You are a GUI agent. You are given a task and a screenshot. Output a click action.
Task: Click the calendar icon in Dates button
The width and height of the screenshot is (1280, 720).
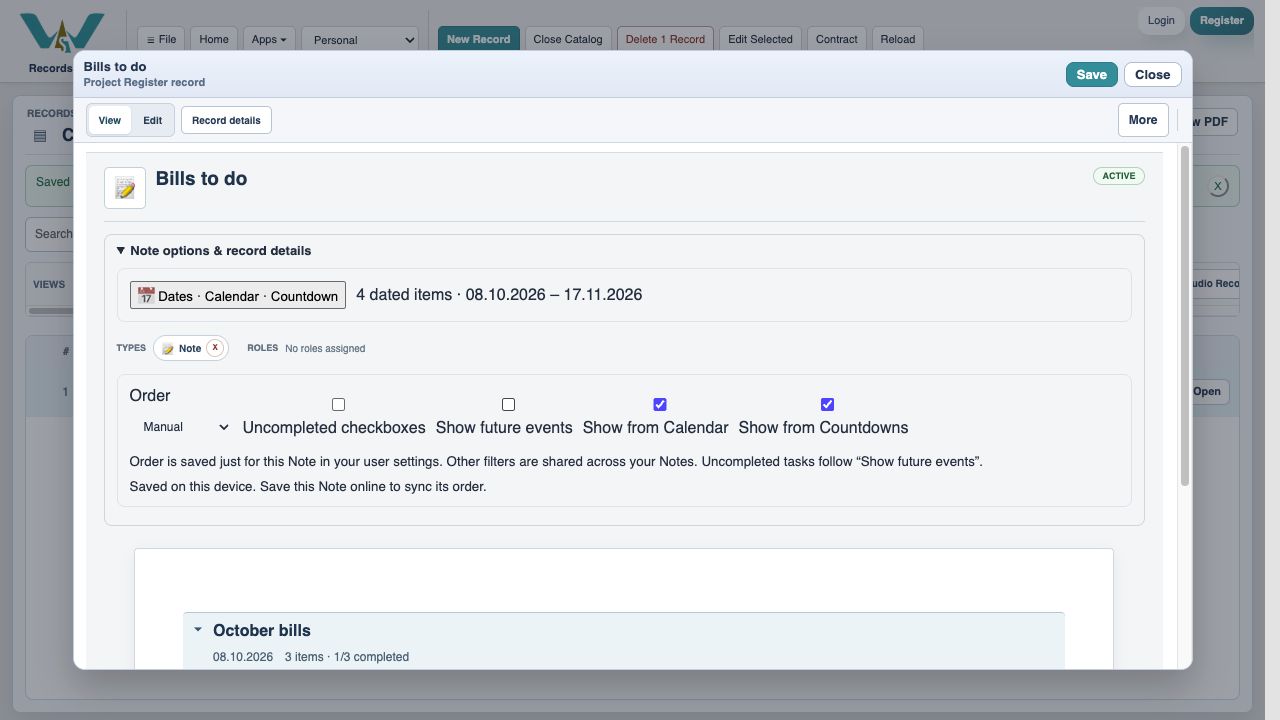(146, 295)
